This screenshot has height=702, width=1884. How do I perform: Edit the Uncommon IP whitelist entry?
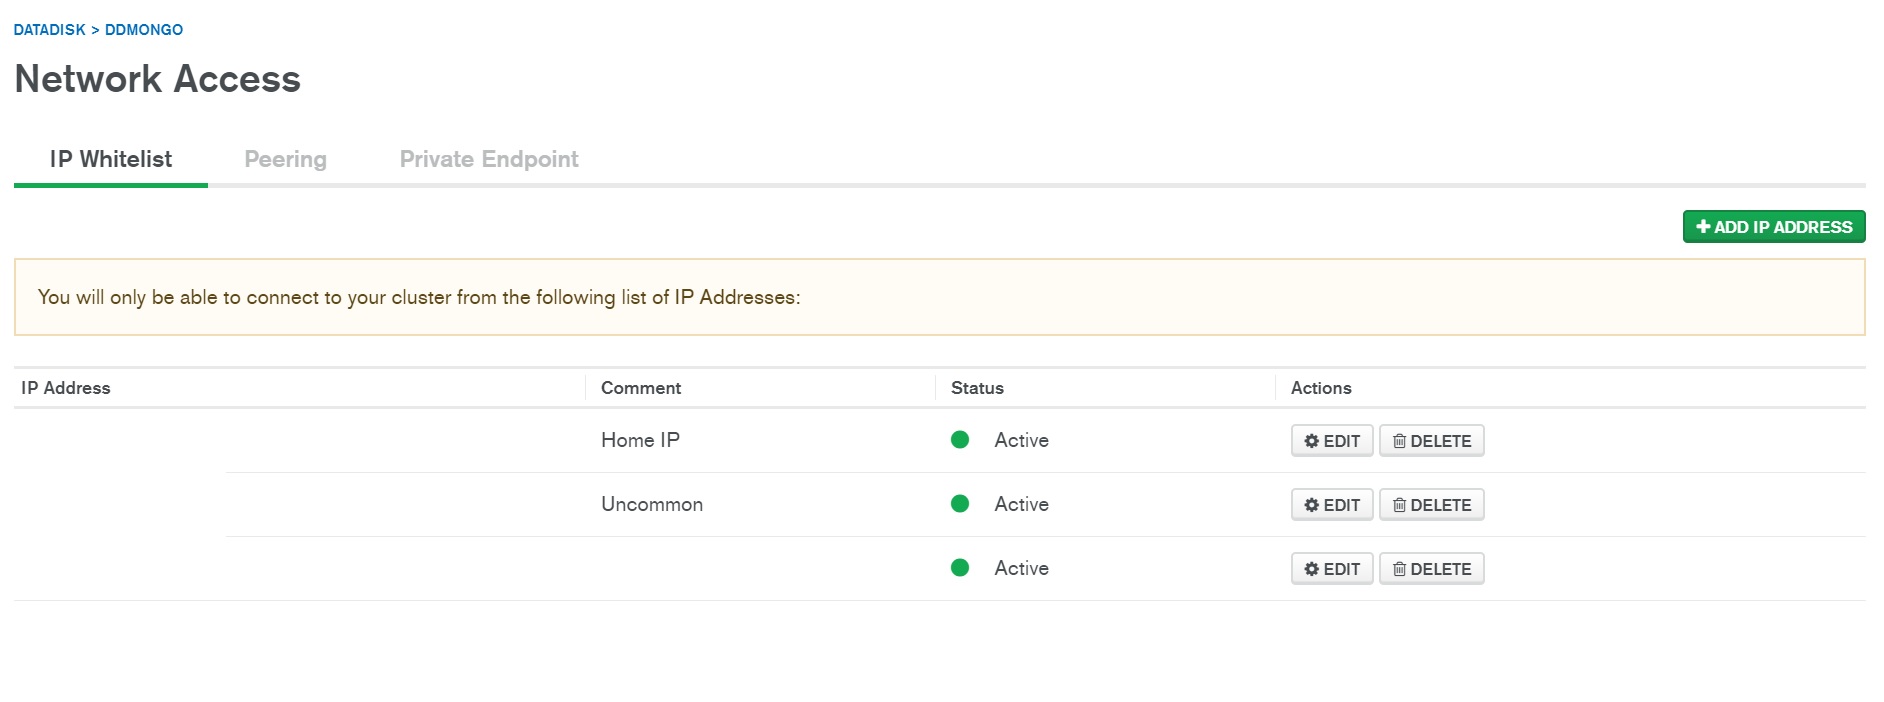(1331, 505)
